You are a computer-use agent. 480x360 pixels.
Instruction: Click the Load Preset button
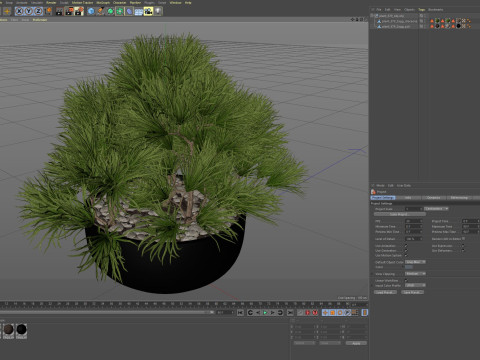(x=385, y=292)
